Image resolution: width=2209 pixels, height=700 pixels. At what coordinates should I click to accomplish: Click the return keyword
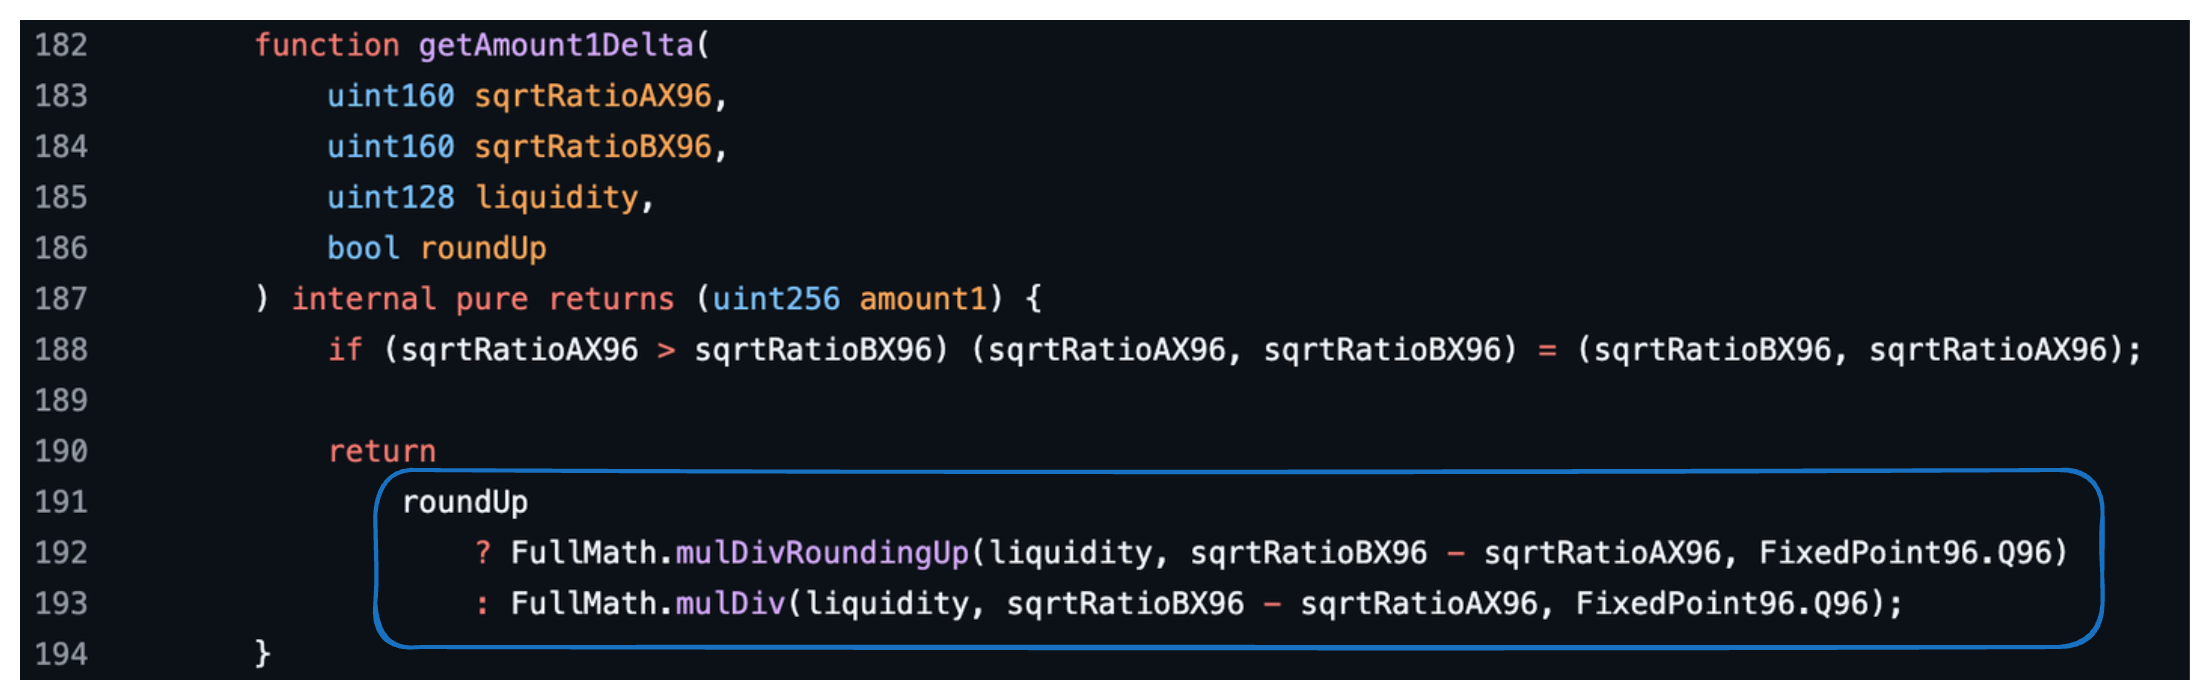tap(382, 451)
